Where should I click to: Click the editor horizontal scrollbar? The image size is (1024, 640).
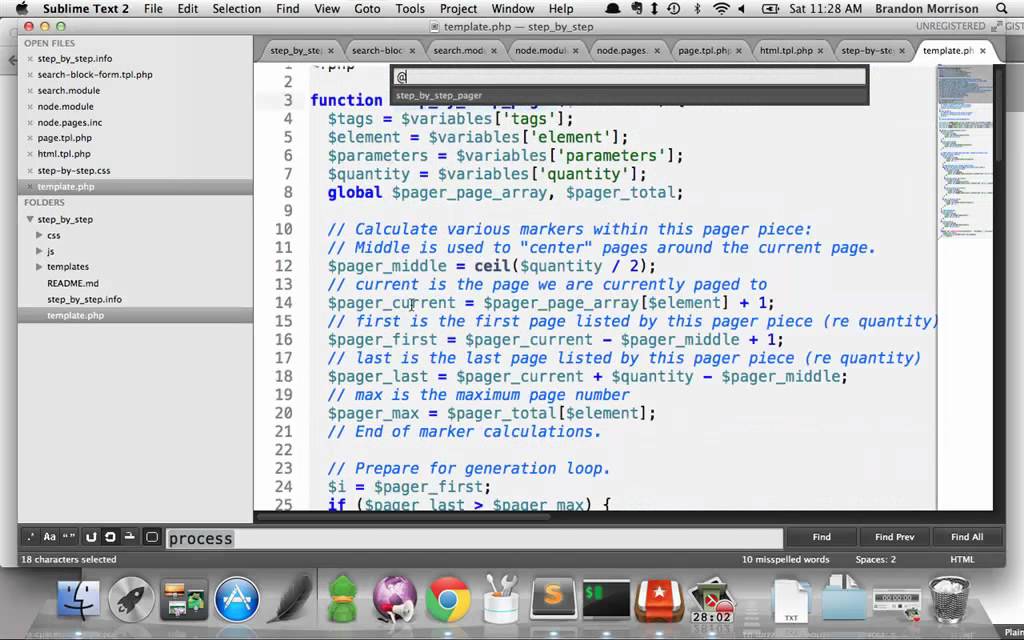coord(405,517)
